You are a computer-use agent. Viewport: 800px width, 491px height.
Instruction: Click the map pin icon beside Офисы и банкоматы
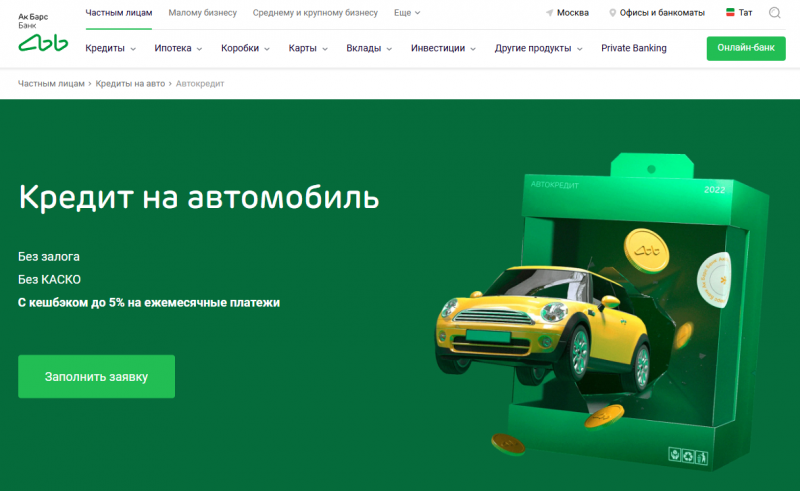pos(612,13)
